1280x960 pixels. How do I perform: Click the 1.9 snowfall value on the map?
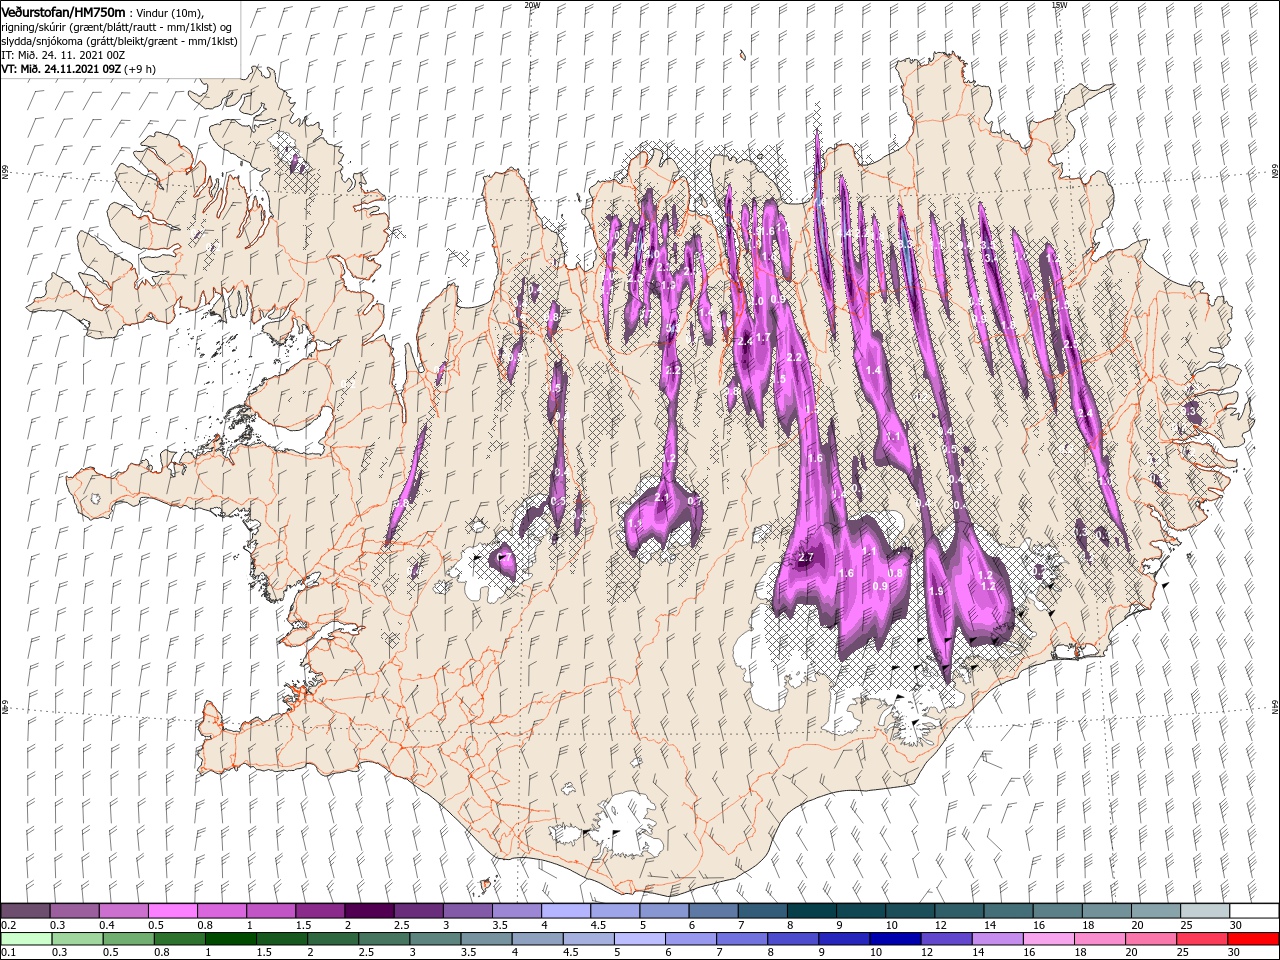pos(936,592)
